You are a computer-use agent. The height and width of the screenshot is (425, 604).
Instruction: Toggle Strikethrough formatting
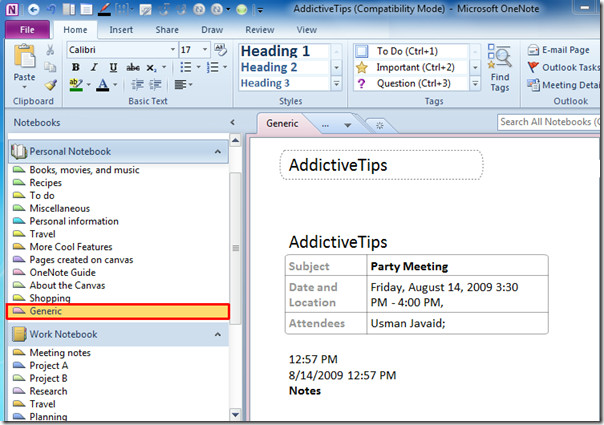pos(133,67)
